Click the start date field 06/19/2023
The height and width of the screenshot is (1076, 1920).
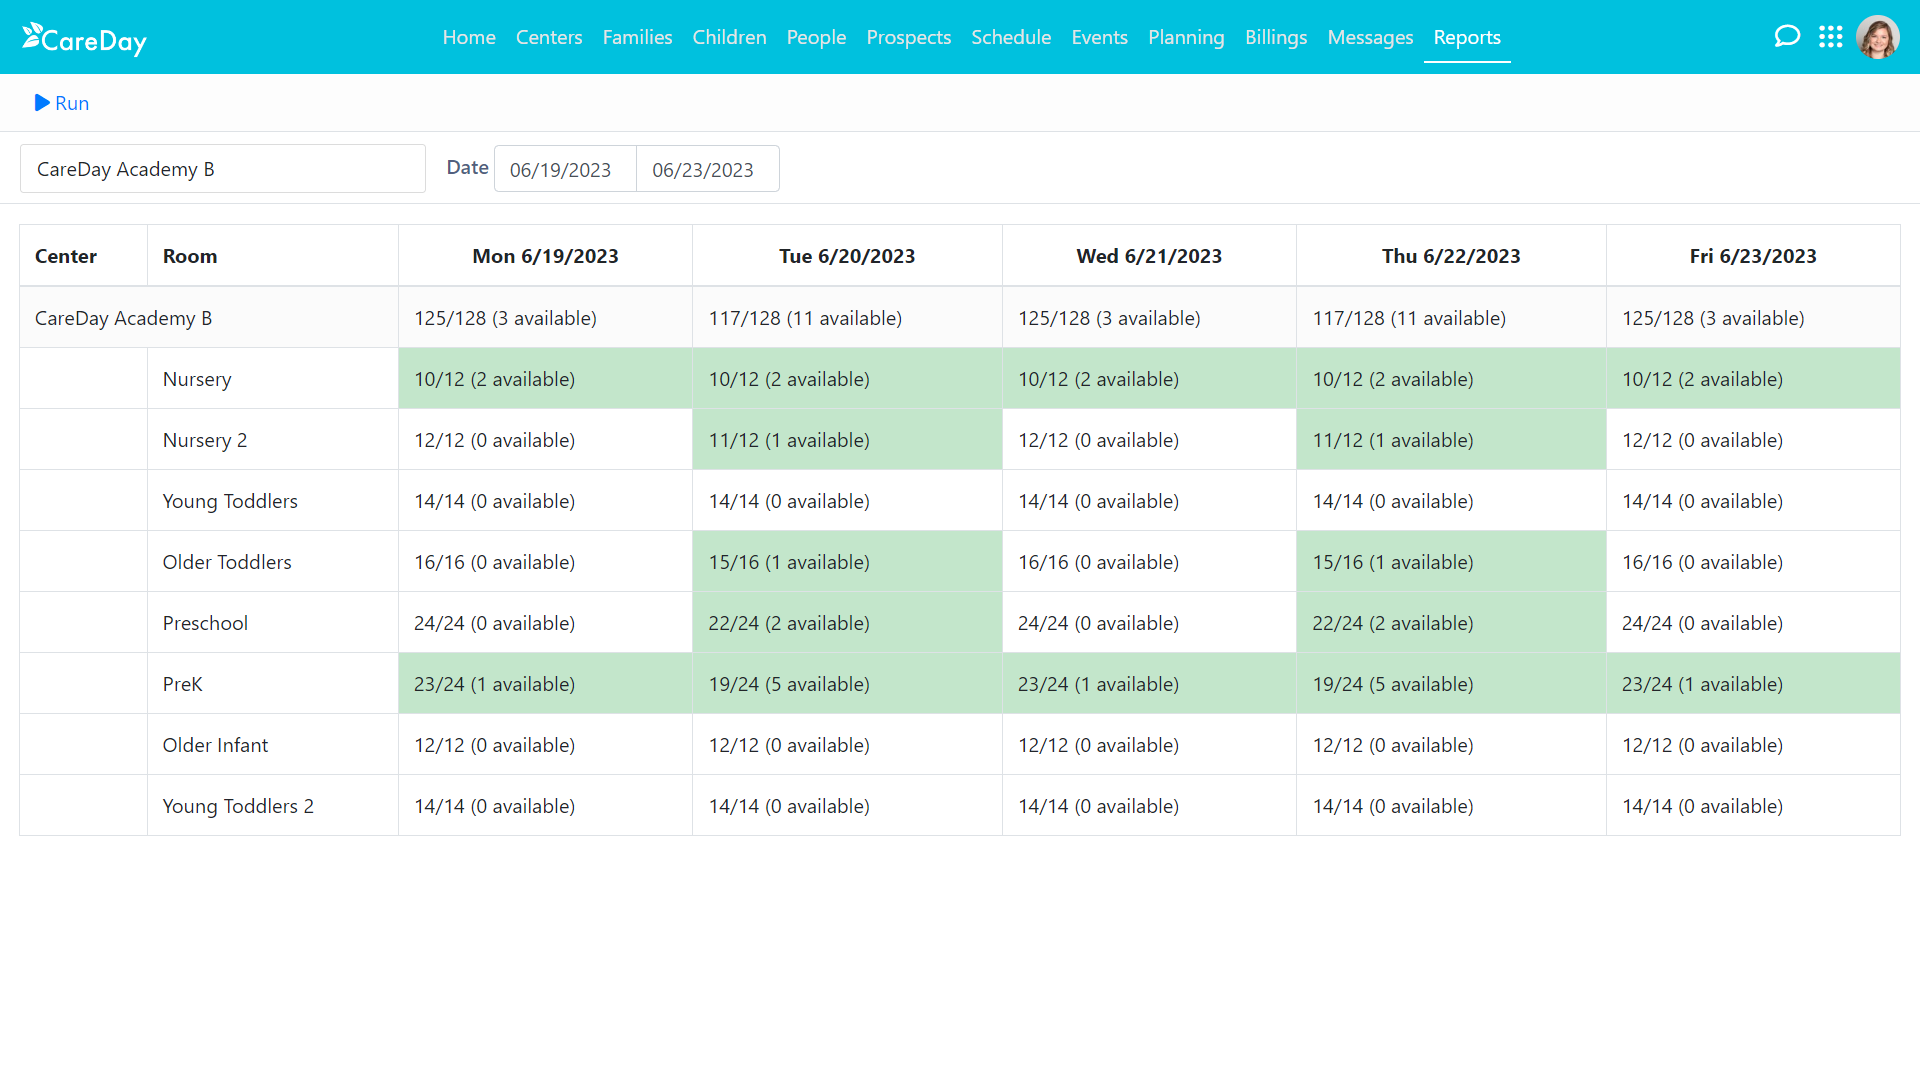[x=562, y=169]
